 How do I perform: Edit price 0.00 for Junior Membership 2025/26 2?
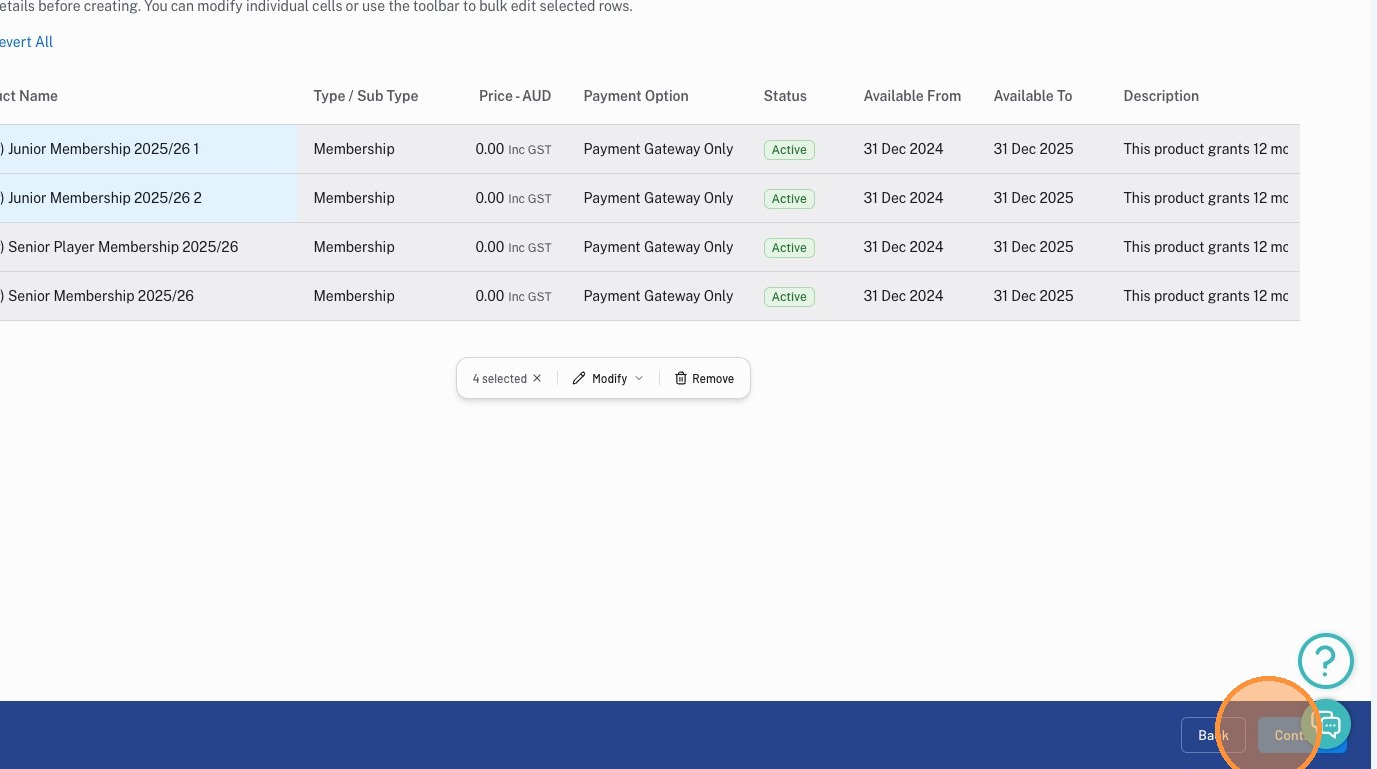pyautogui.click(x=490, y=198)
